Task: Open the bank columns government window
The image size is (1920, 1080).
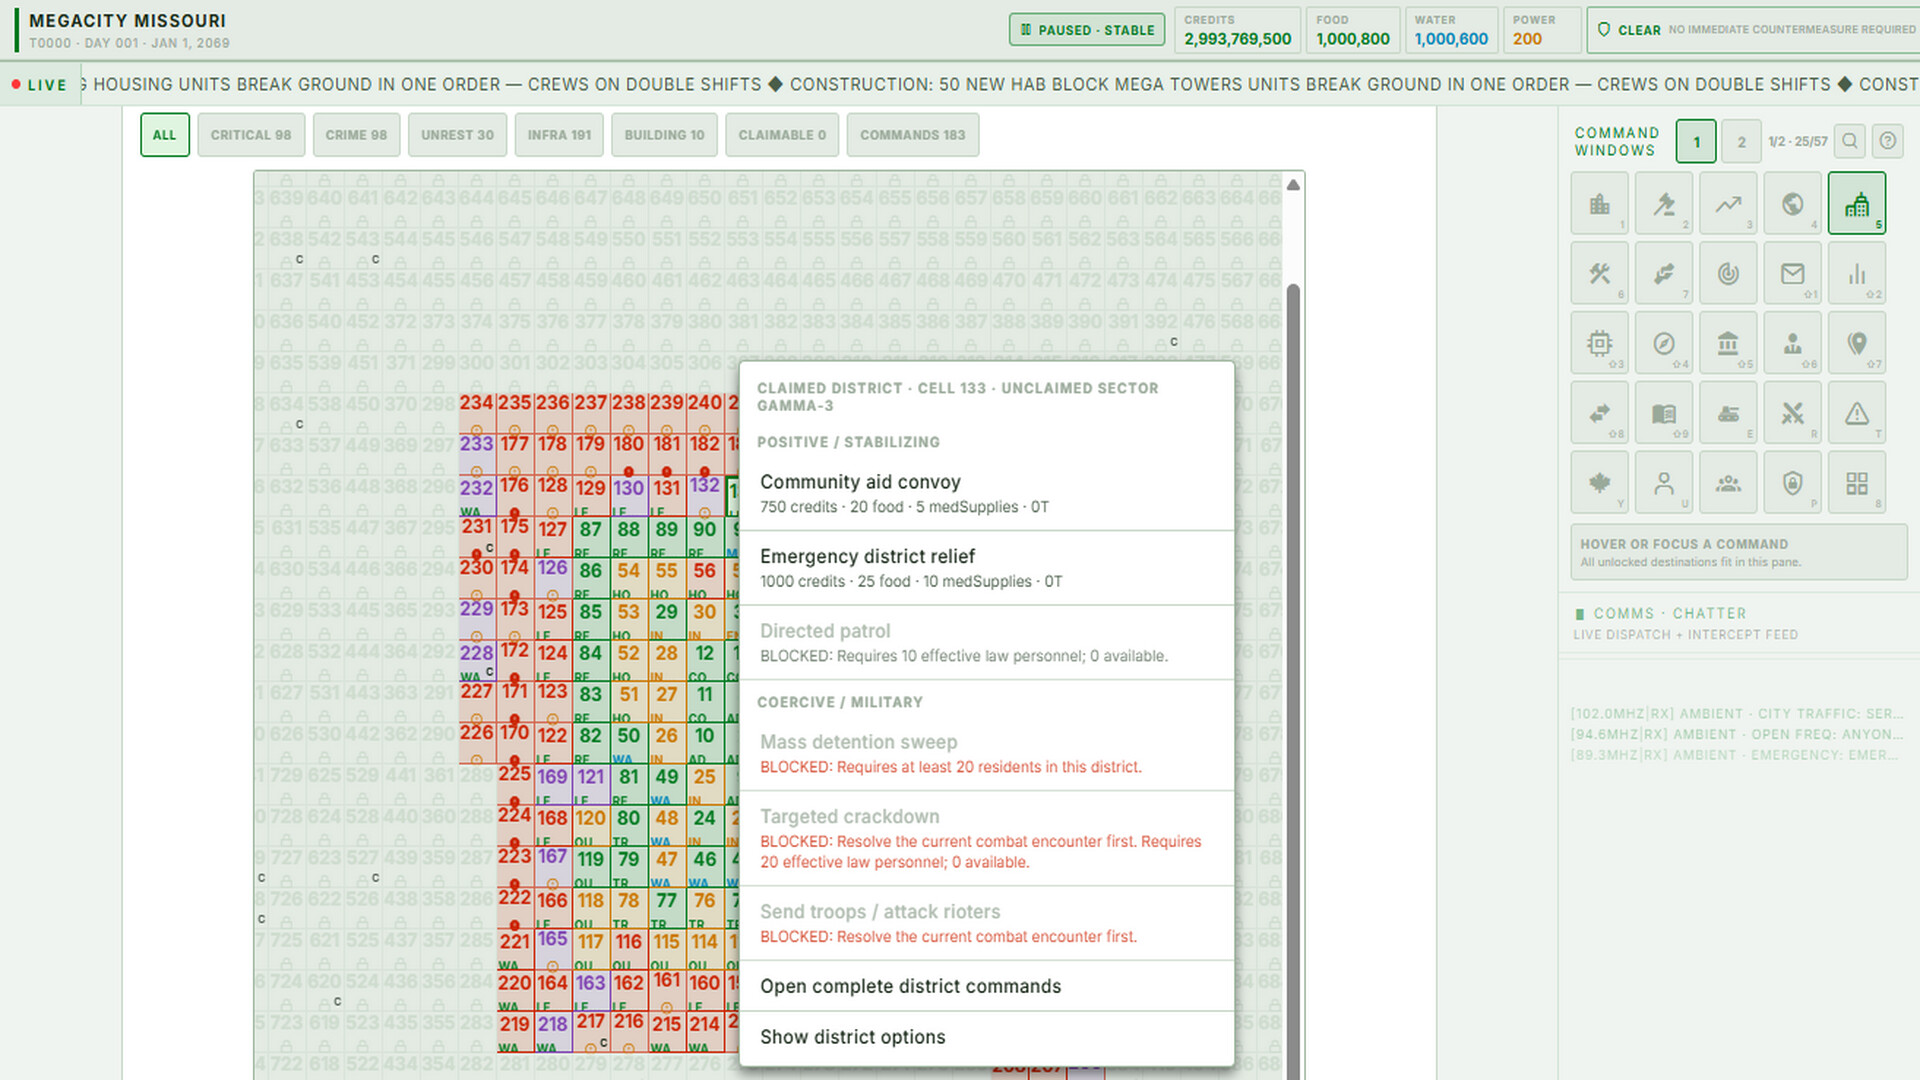Action: click(x=1728, y=343)
